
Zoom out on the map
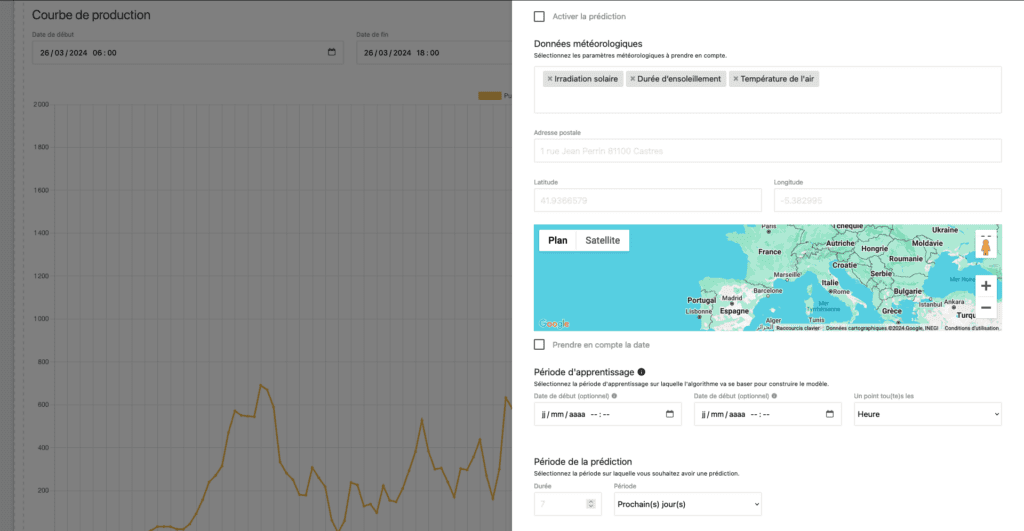click(985, 308)
